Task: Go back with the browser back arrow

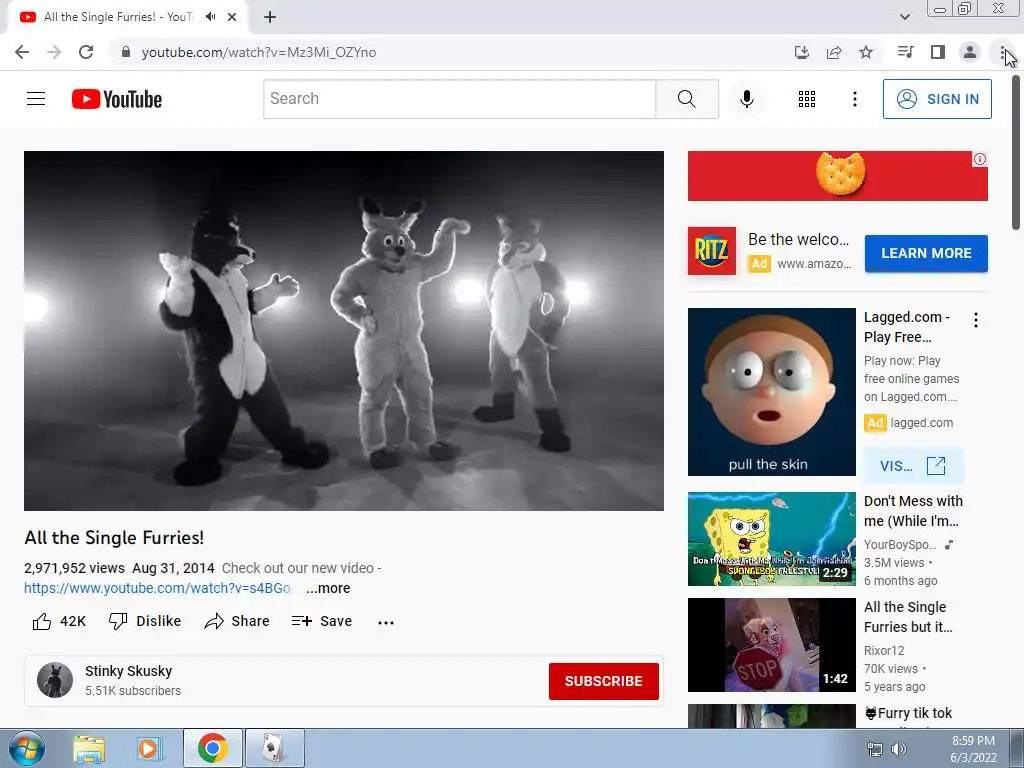Action: (22, 52)
